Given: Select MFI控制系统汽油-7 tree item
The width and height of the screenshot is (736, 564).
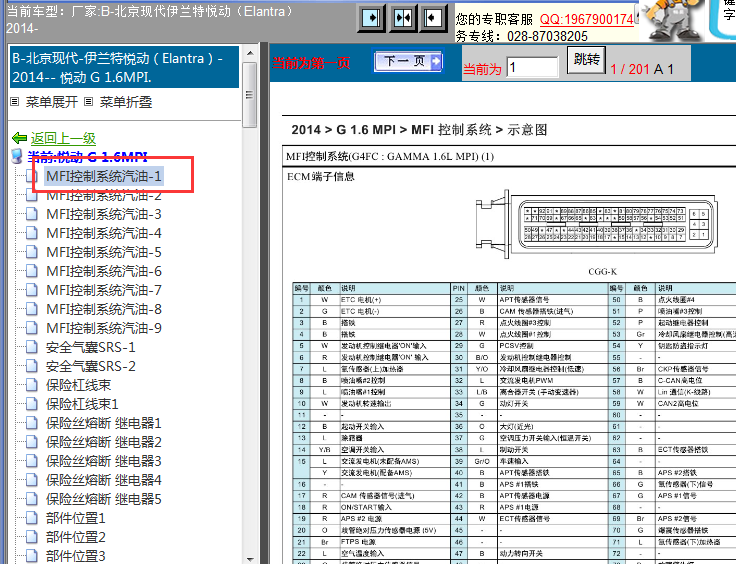Looking at the screenshot, I should click(104, 290).
